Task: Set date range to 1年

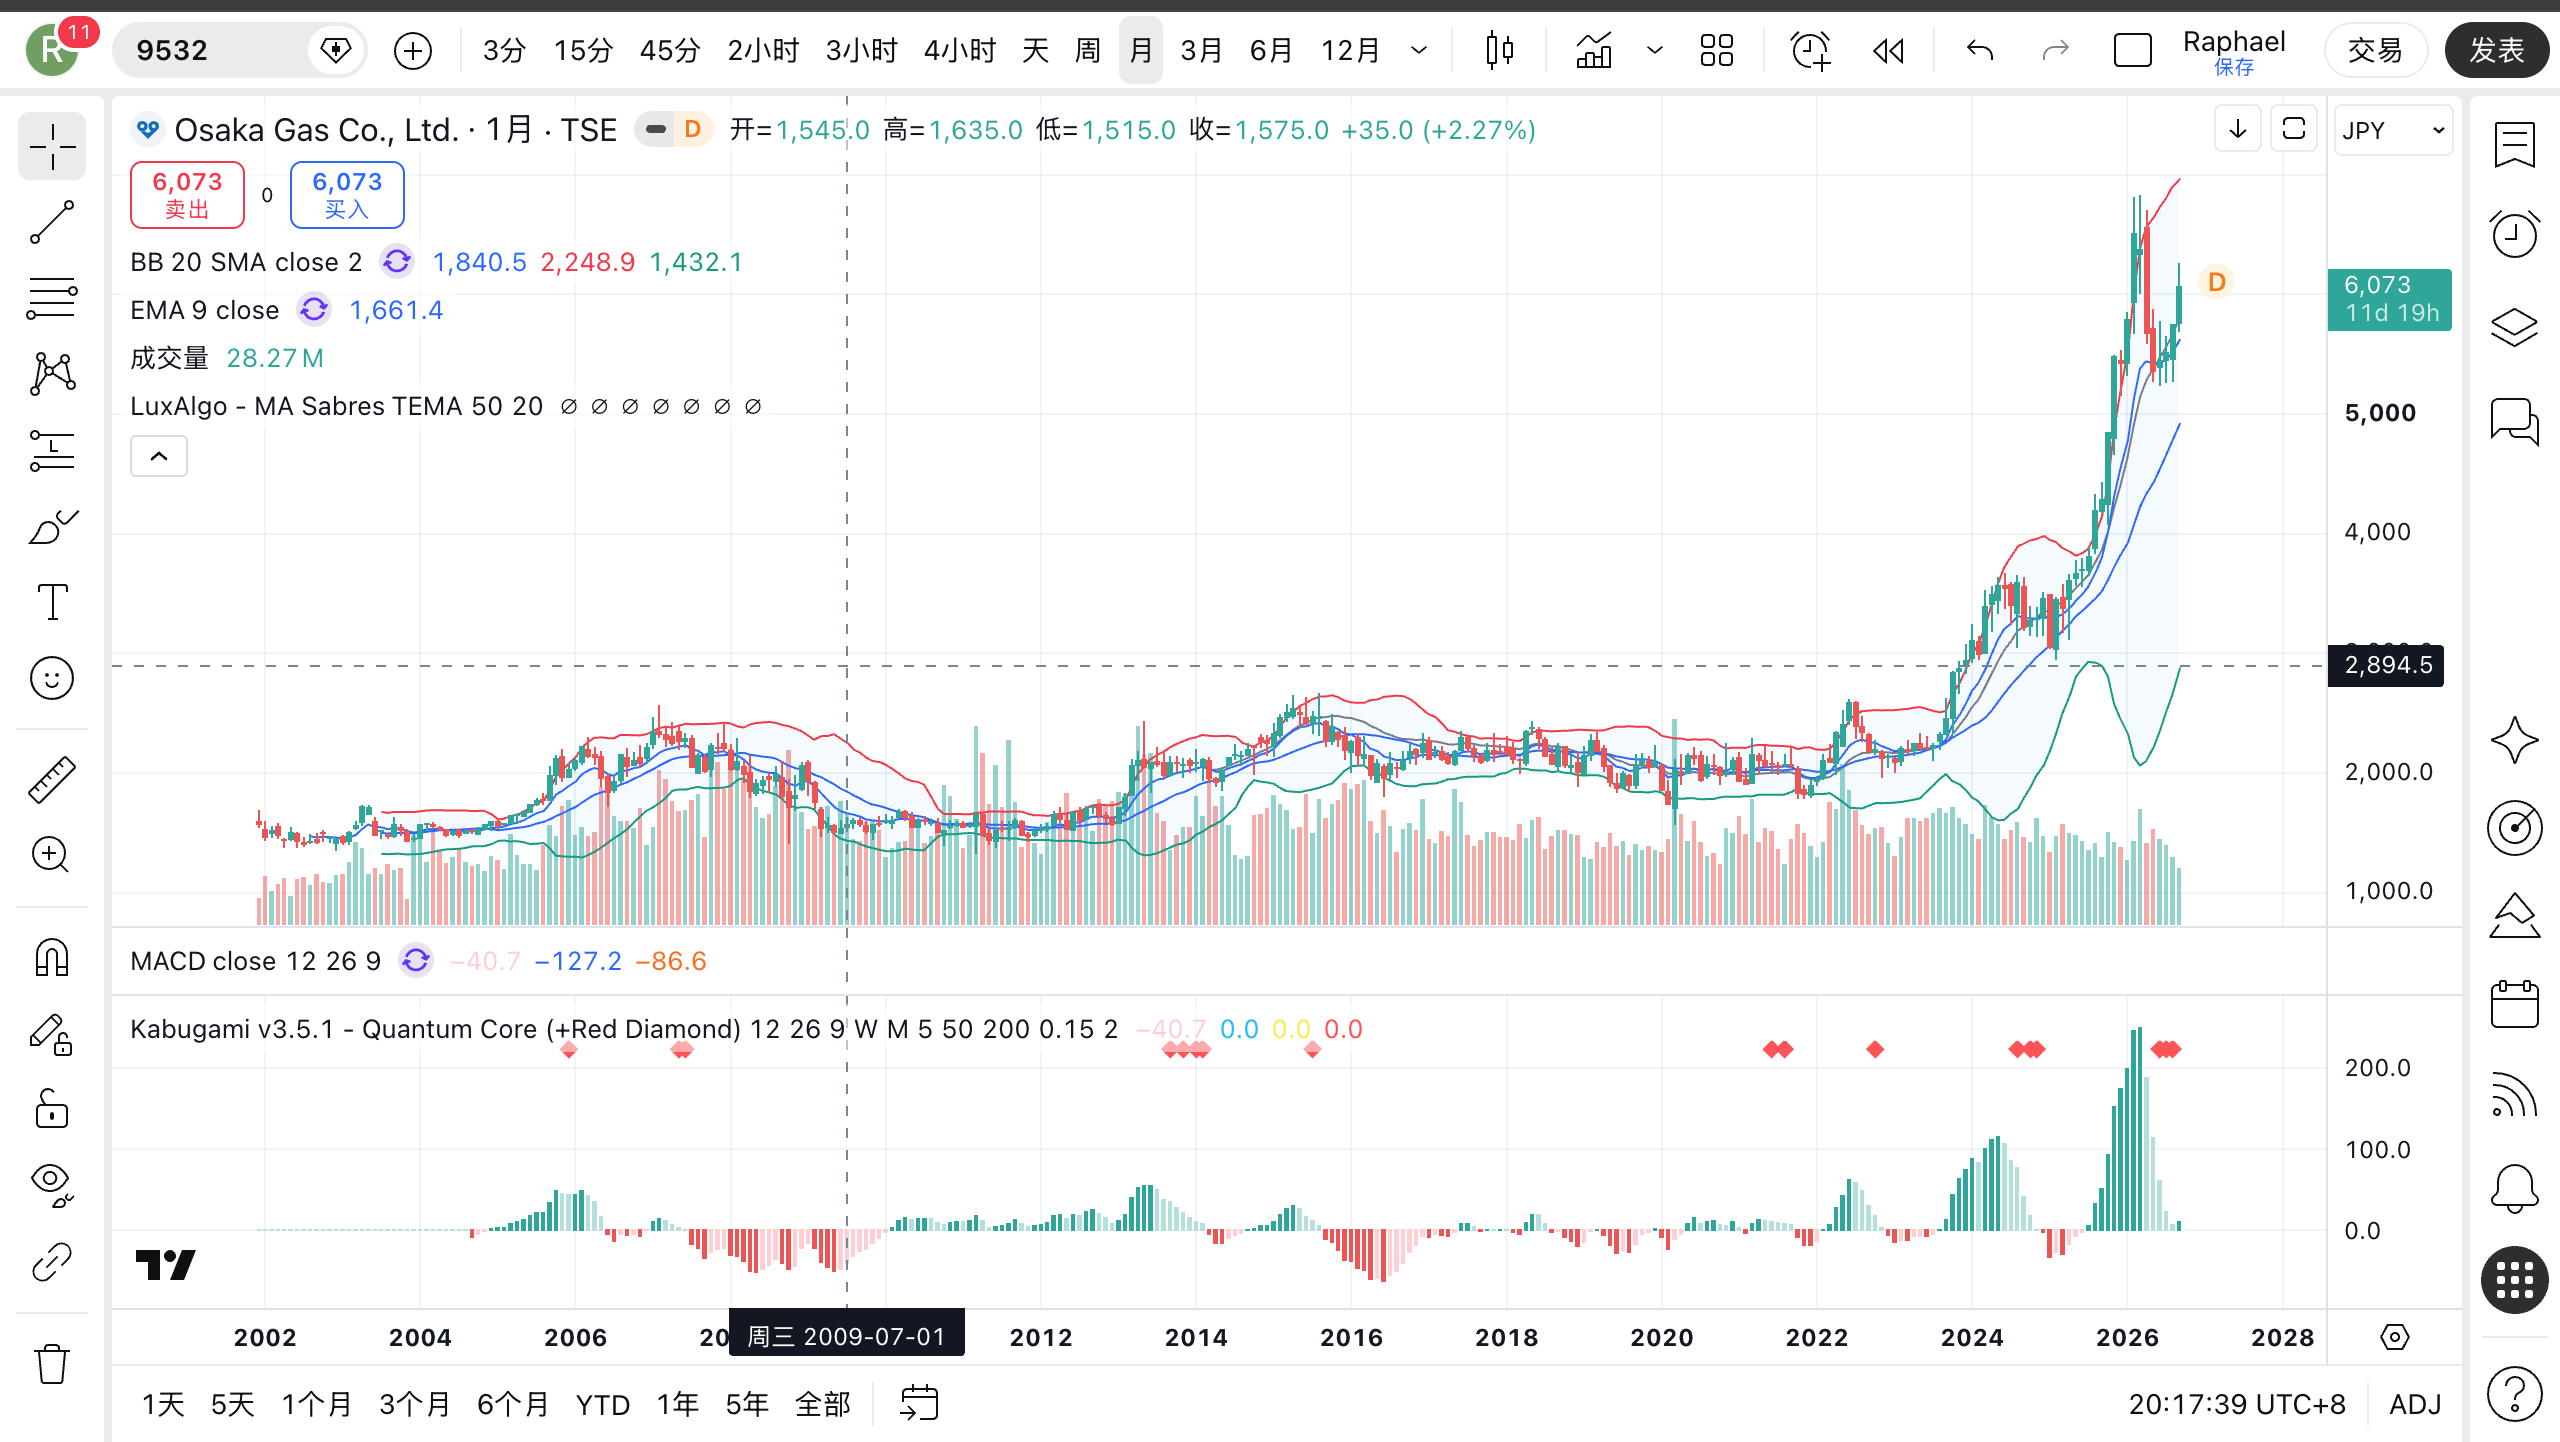Action: (678, 1404)
